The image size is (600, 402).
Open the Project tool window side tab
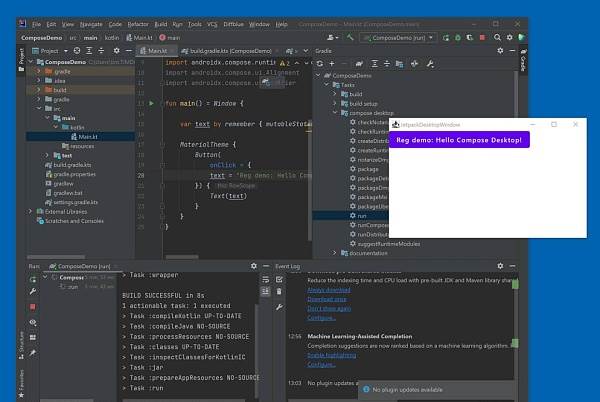point(21,59)
